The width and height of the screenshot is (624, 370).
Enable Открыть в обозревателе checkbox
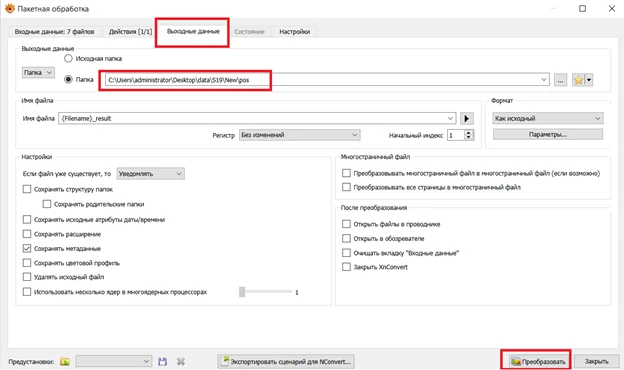(346, 238)
